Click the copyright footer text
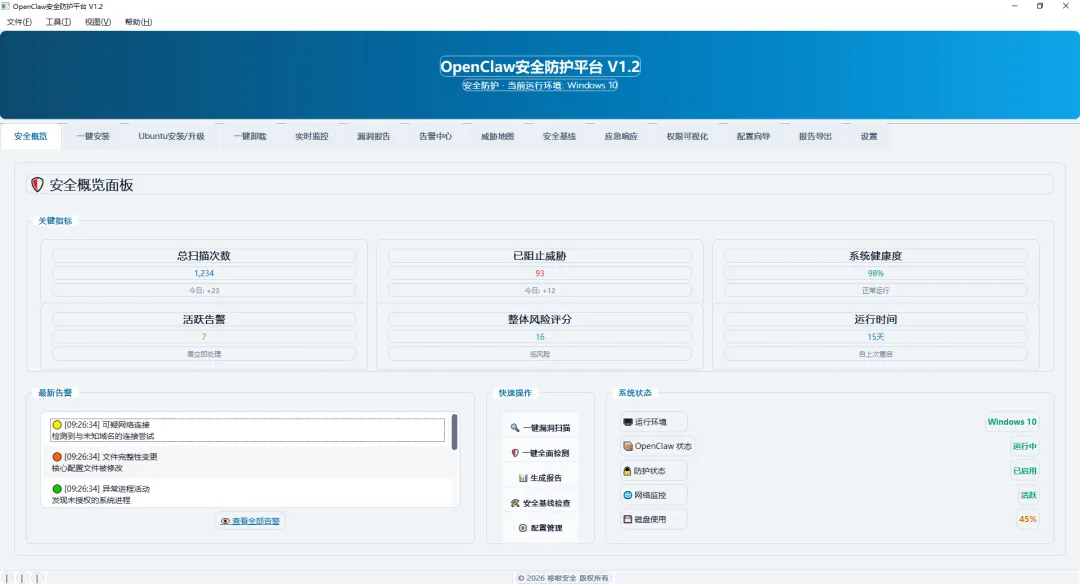The width and height of the screenshot is (1080, 584). (x=563, y=578)
